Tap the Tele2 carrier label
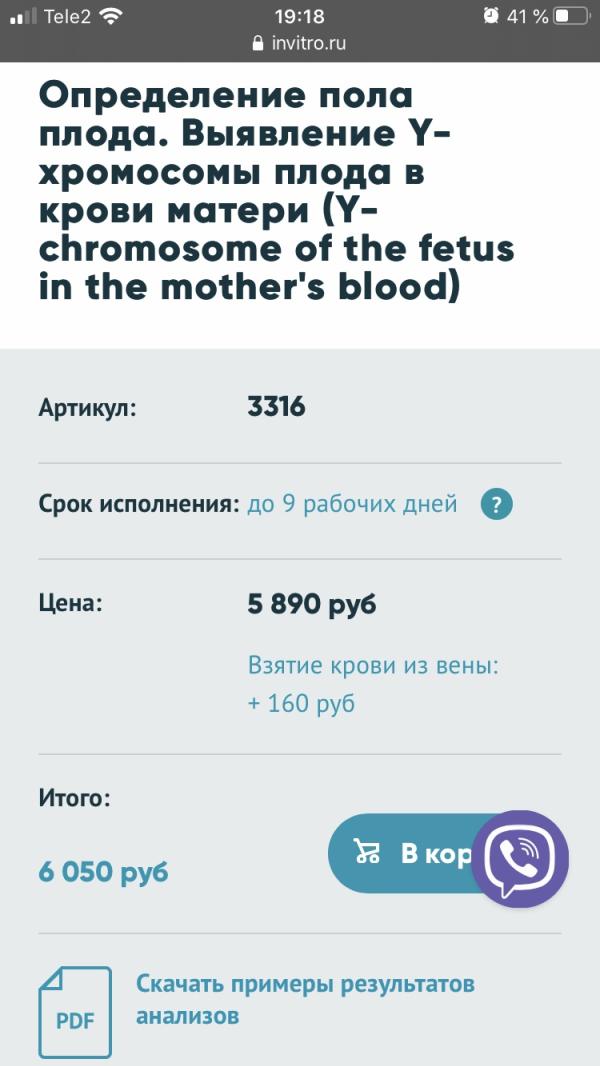 tap(67, 16)
